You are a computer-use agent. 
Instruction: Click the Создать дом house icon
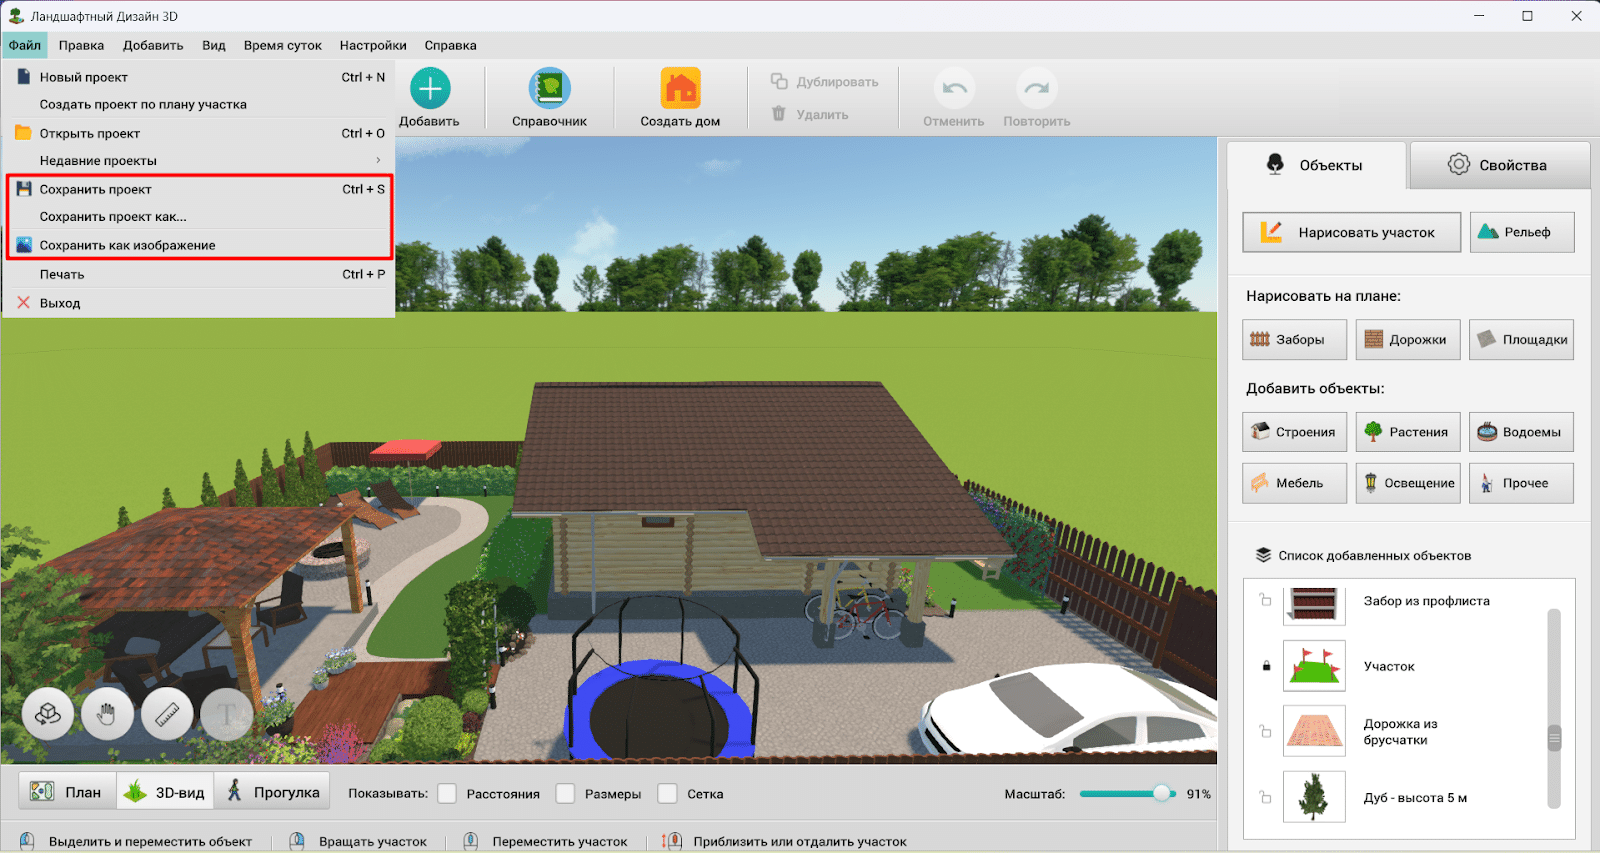(680, 89)
